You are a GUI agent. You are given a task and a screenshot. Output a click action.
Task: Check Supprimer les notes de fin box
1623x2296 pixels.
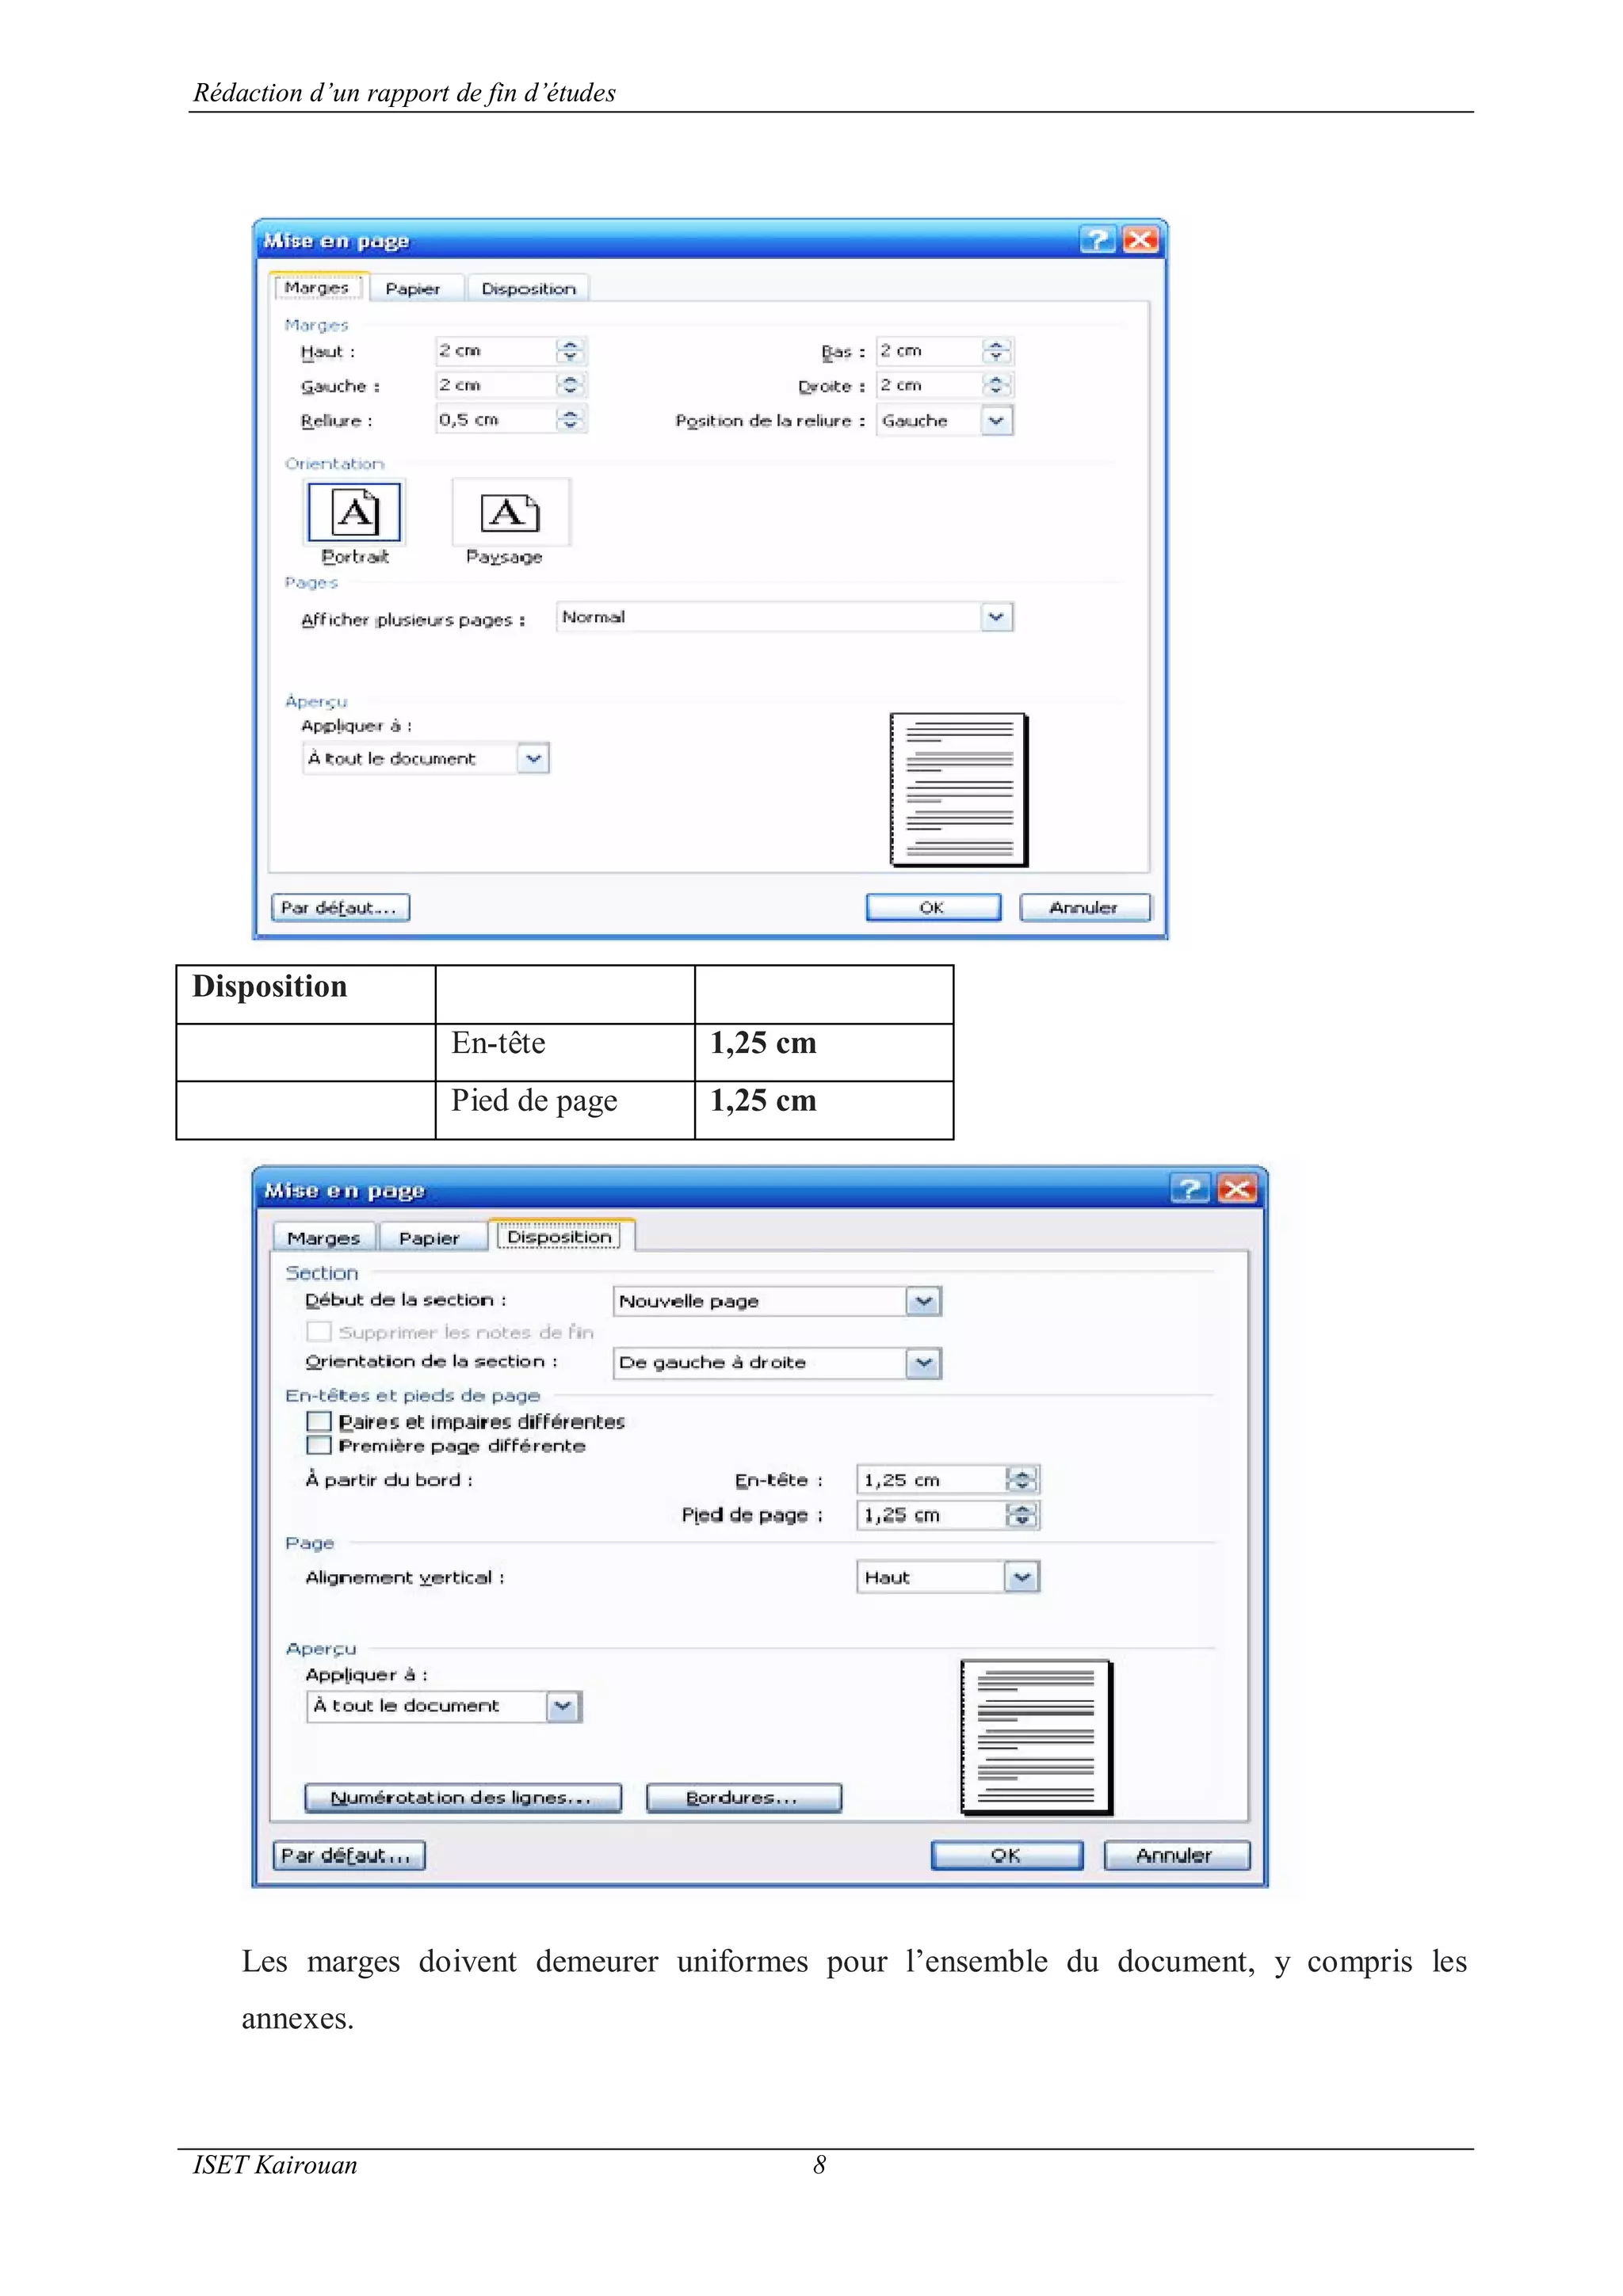click(x=319, y=1331)
